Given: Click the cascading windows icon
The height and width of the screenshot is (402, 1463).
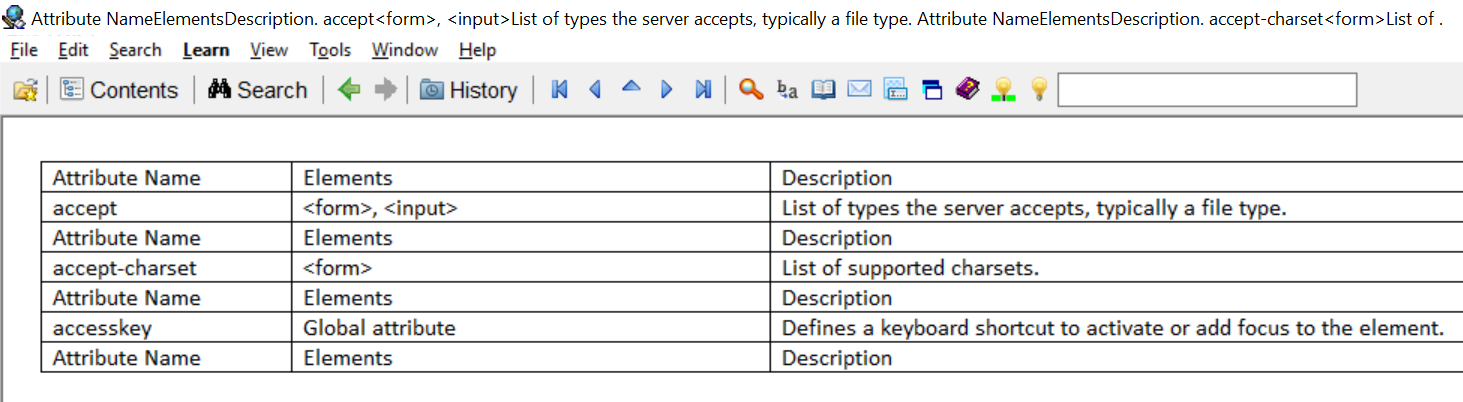Looking at the screenshot, I should [931, 90].
